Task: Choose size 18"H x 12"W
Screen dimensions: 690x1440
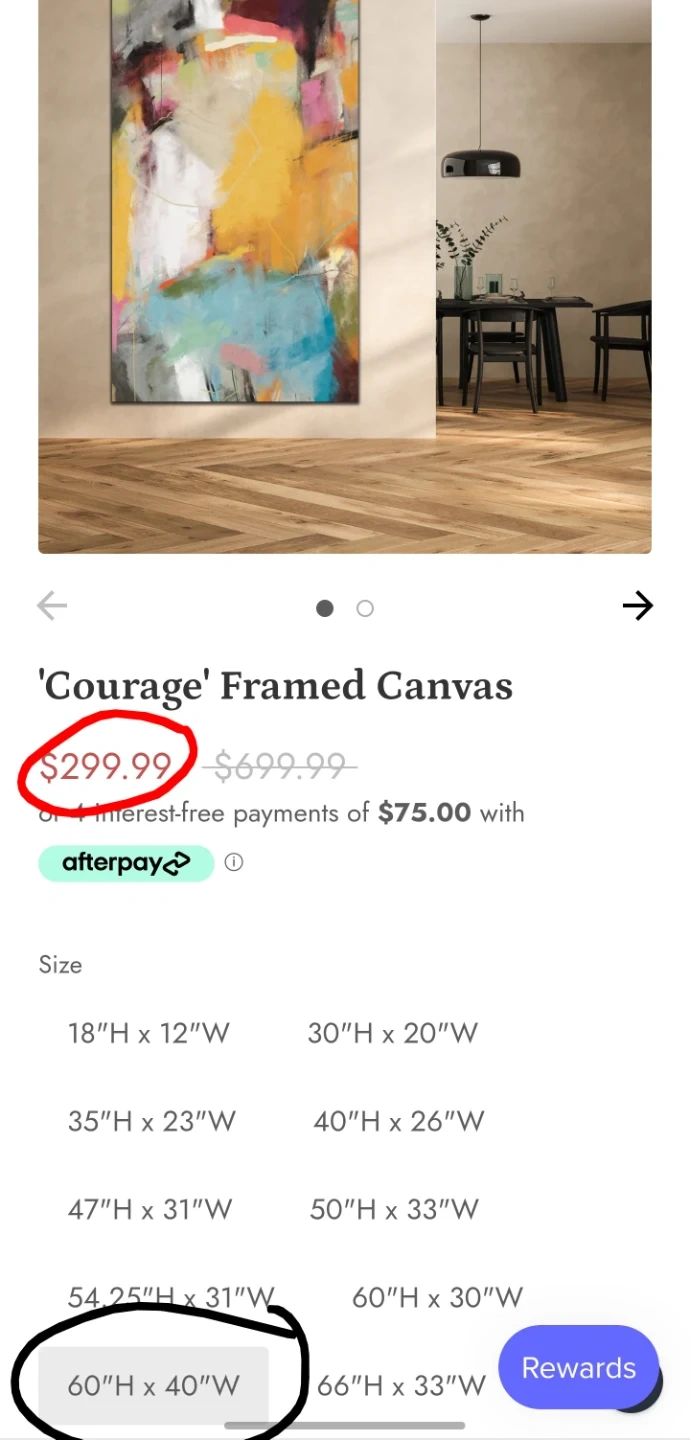Action: pos(149,1033)
